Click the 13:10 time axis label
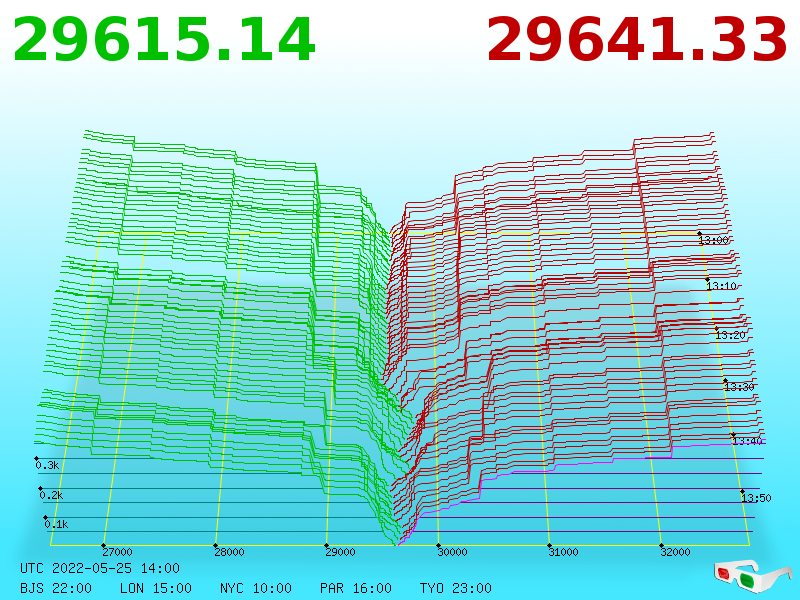800x600 pixels. click(x=721, y=286)
